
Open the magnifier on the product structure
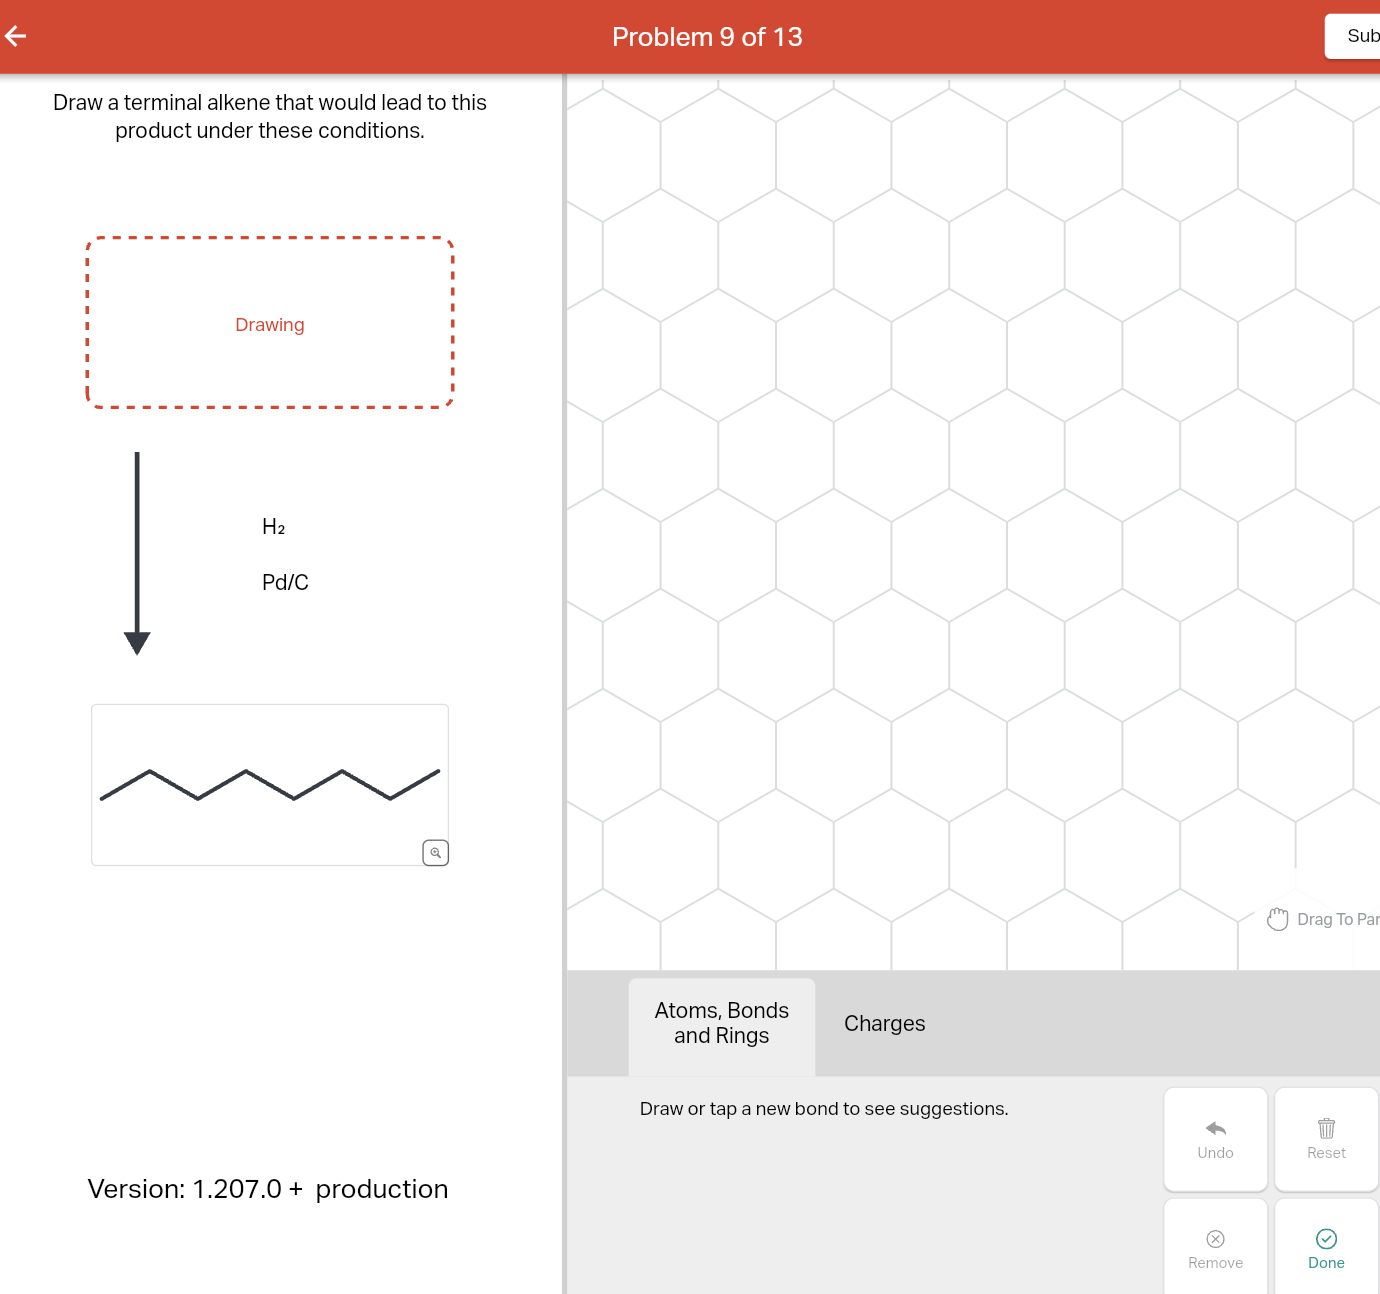tap(435, 852)
